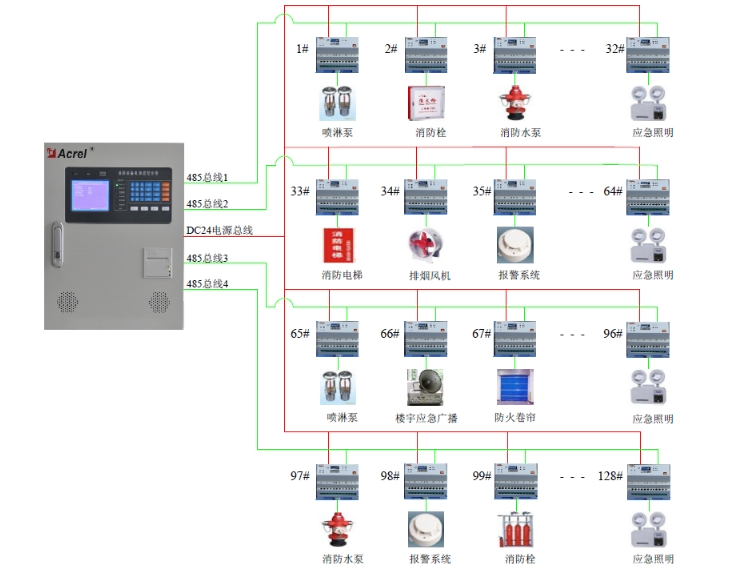
Task: Select the sprinkler pump image under module 1#
Action: (338, 104)
